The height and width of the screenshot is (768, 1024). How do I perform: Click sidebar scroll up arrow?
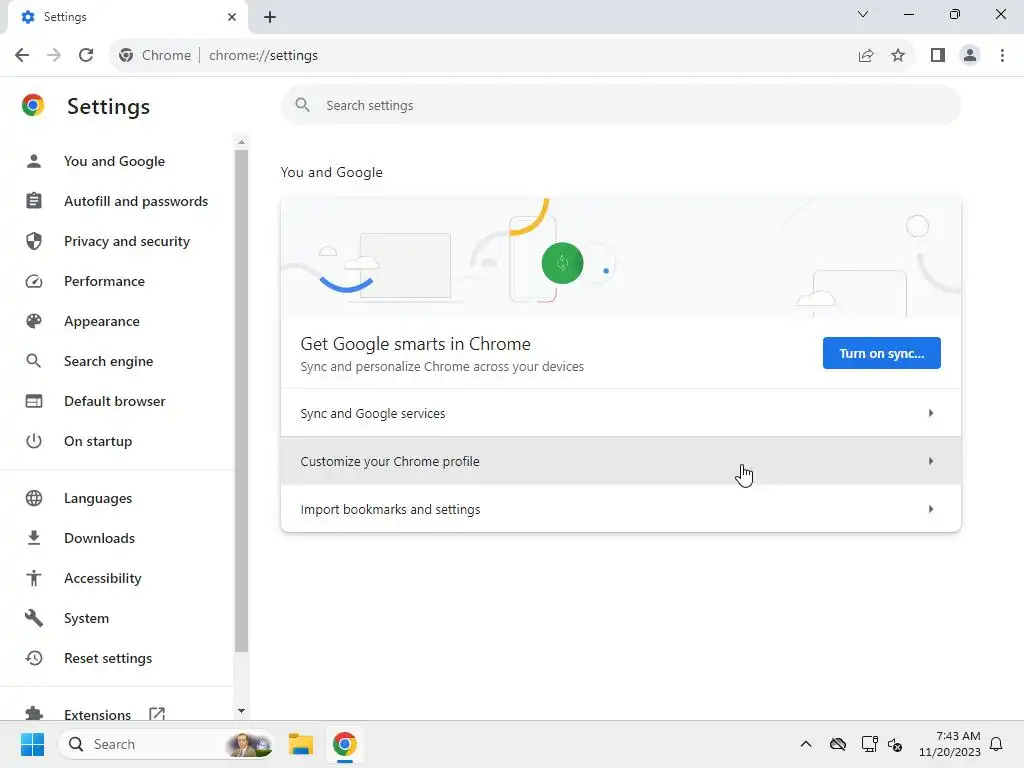[242, 142]
